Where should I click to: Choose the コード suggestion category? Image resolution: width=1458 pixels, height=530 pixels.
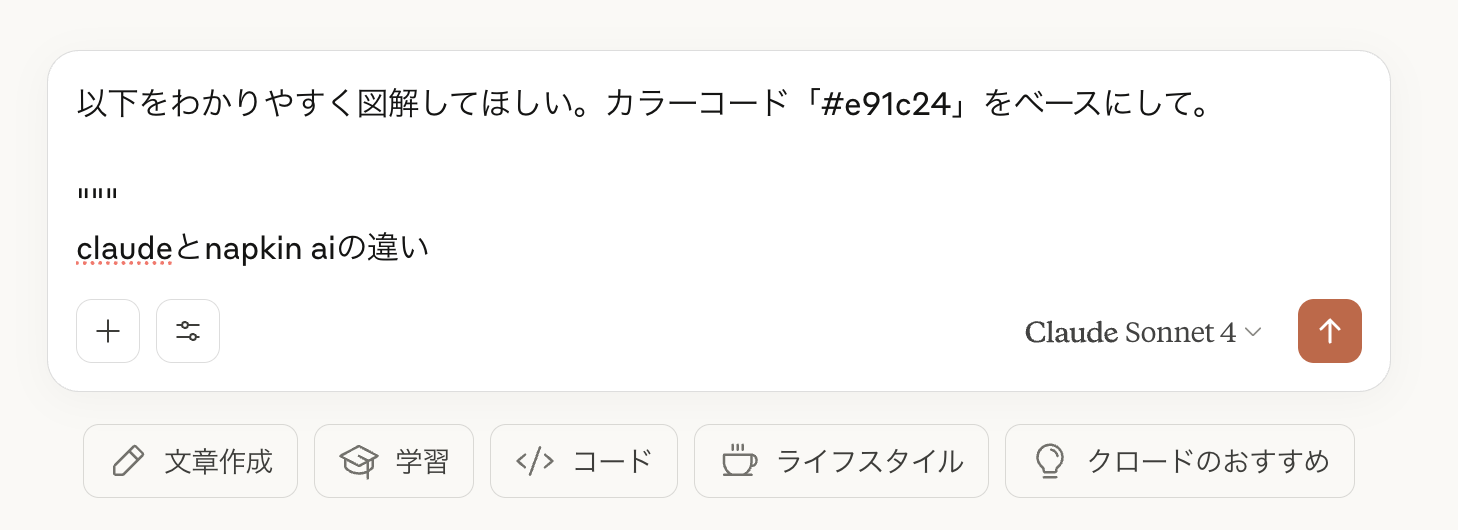[x=584, y=461]
